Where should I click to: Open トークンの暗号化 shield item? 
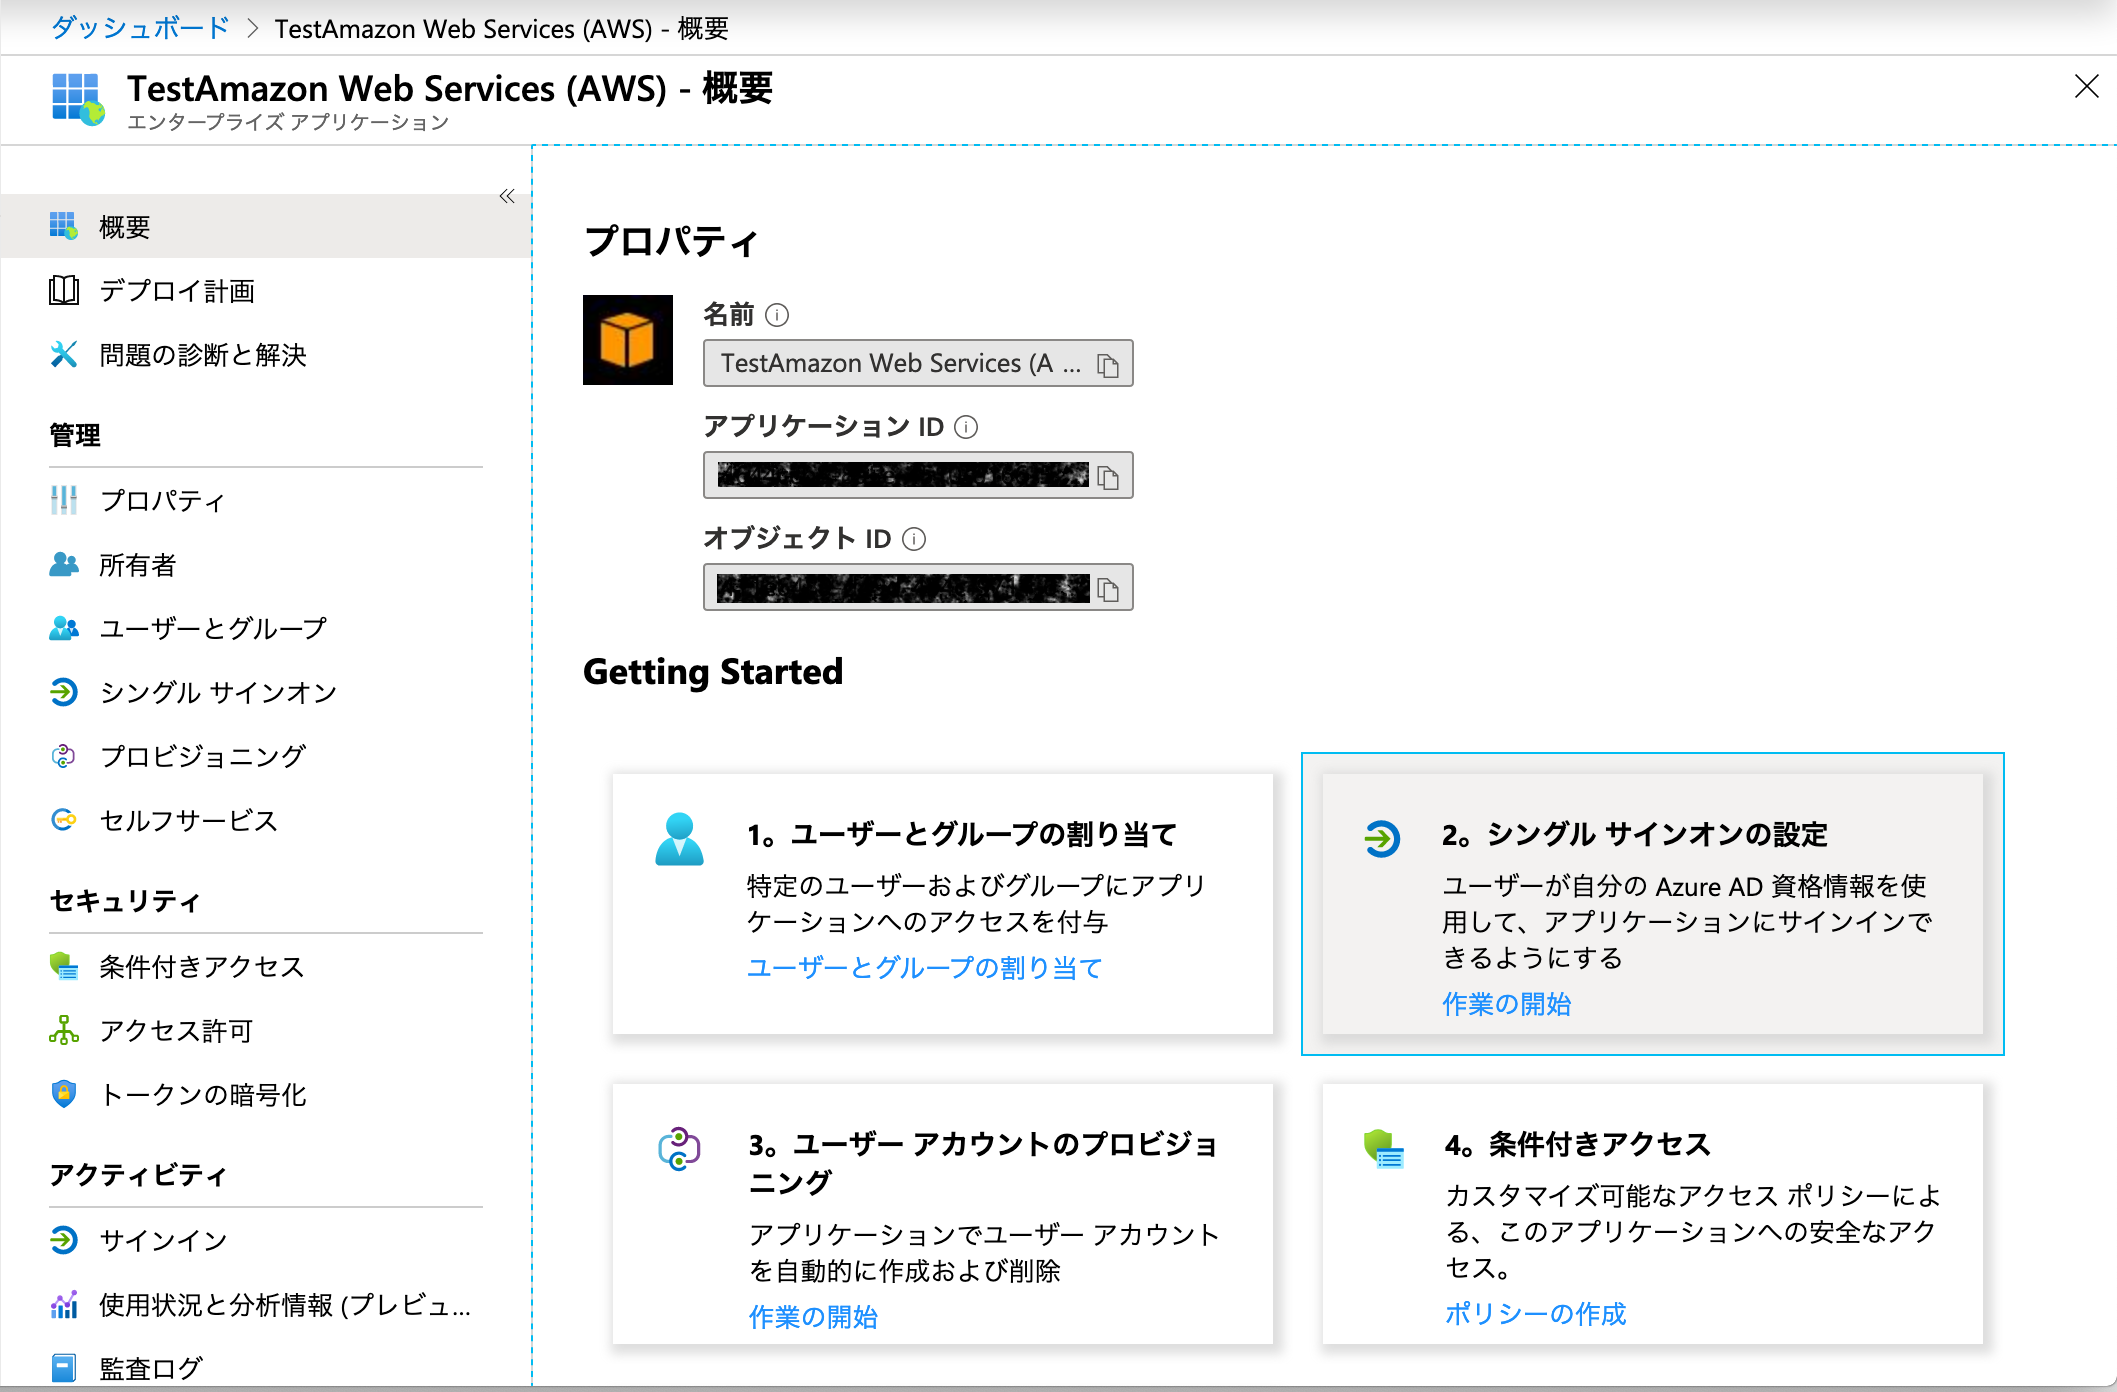click(x=202, y=1094)
